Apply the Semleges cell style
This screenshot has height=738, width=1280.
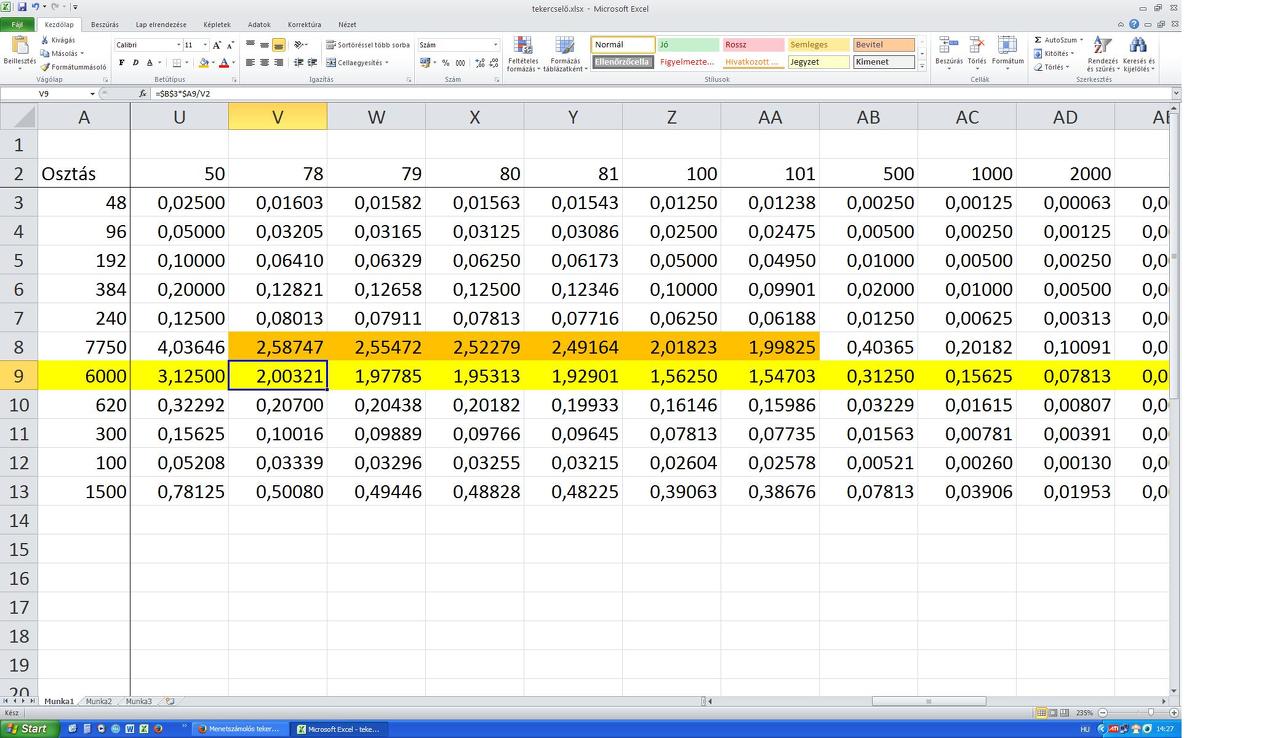click(818, 45)
